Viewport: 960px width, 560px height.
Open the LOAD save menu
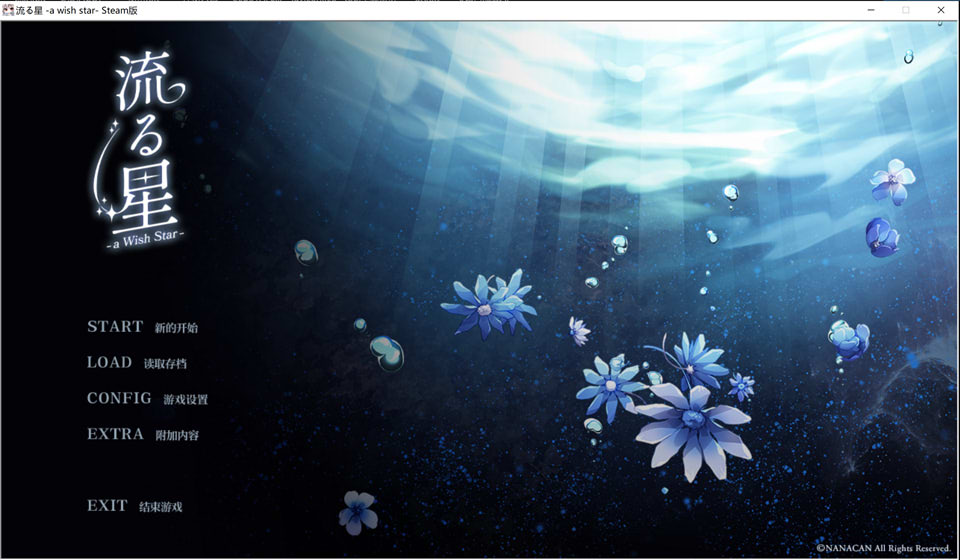[137, 362]
